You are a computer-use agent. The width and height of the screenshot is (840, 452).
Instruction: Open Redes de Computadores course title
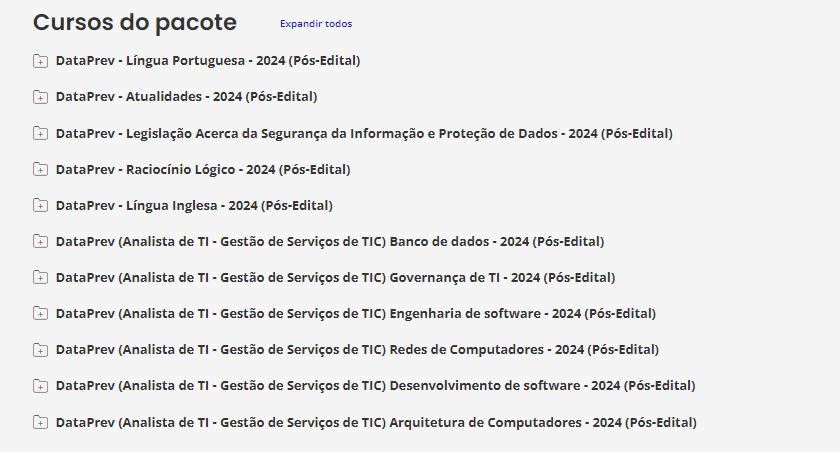pos(357,349)
